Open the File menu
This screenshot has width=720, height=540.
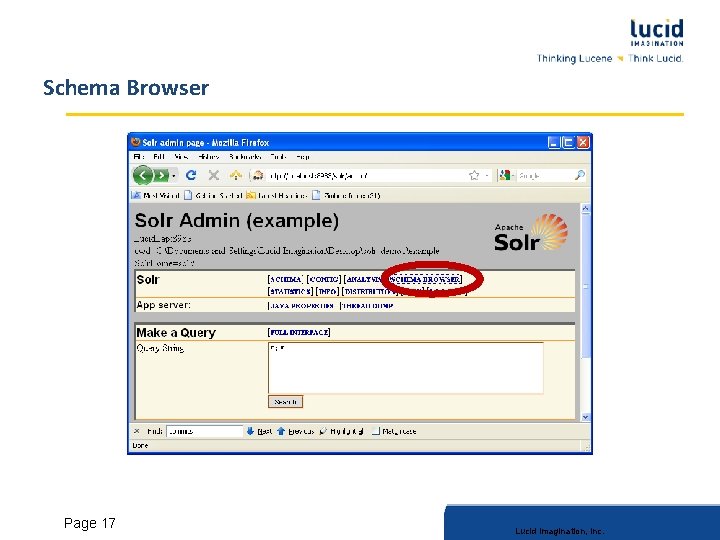coord(138,157)
